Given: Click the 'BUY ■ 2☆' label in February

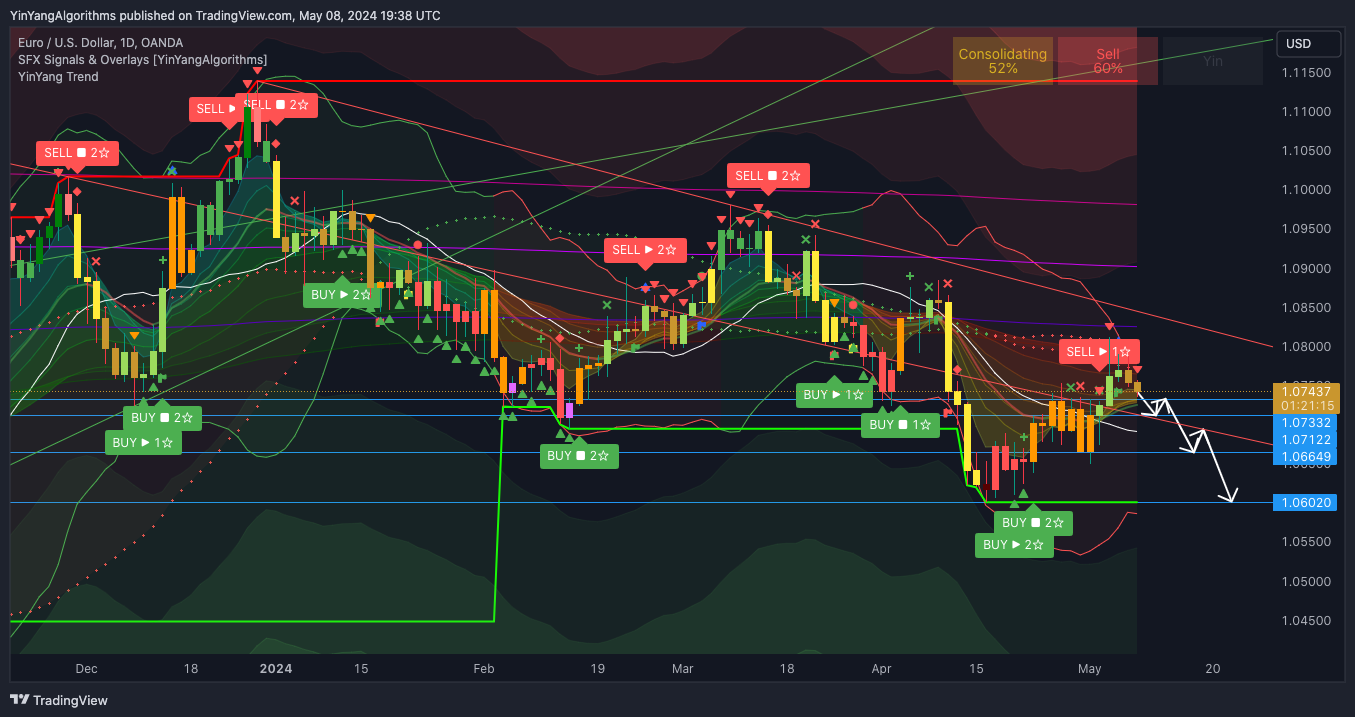Looking at the screenshot, I should pyautogui.click(x=579, y=456).
